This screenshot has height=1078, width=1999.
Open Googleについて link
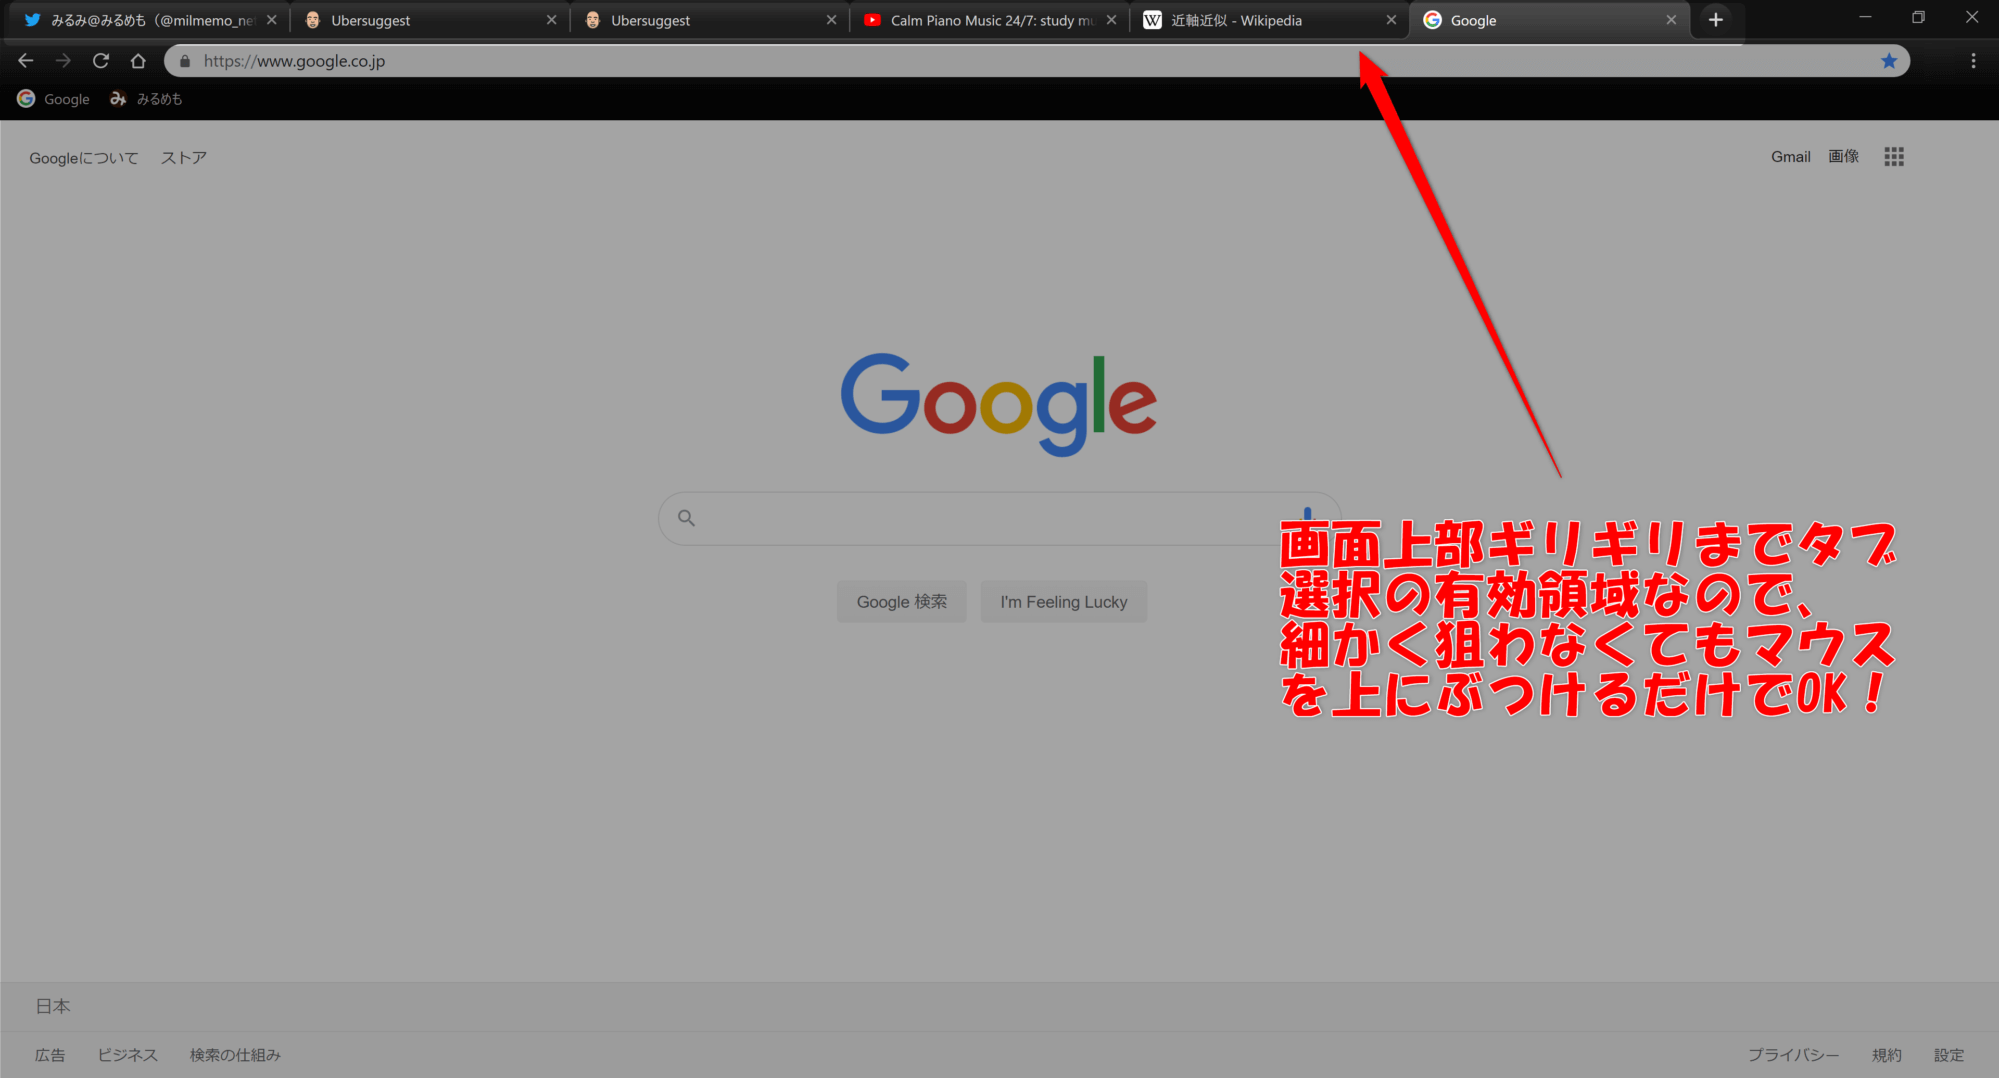click(x=84, y=158)
